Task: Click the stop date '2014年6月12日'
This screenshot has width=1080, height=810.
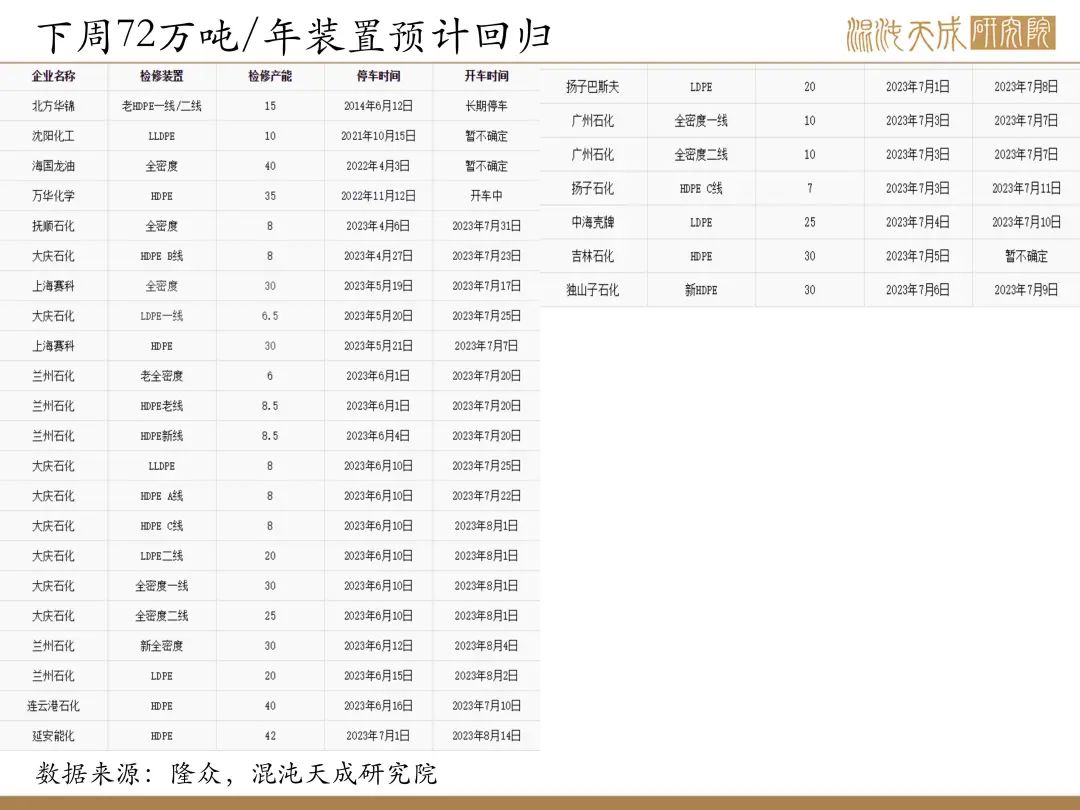Action: coord(378,106)
